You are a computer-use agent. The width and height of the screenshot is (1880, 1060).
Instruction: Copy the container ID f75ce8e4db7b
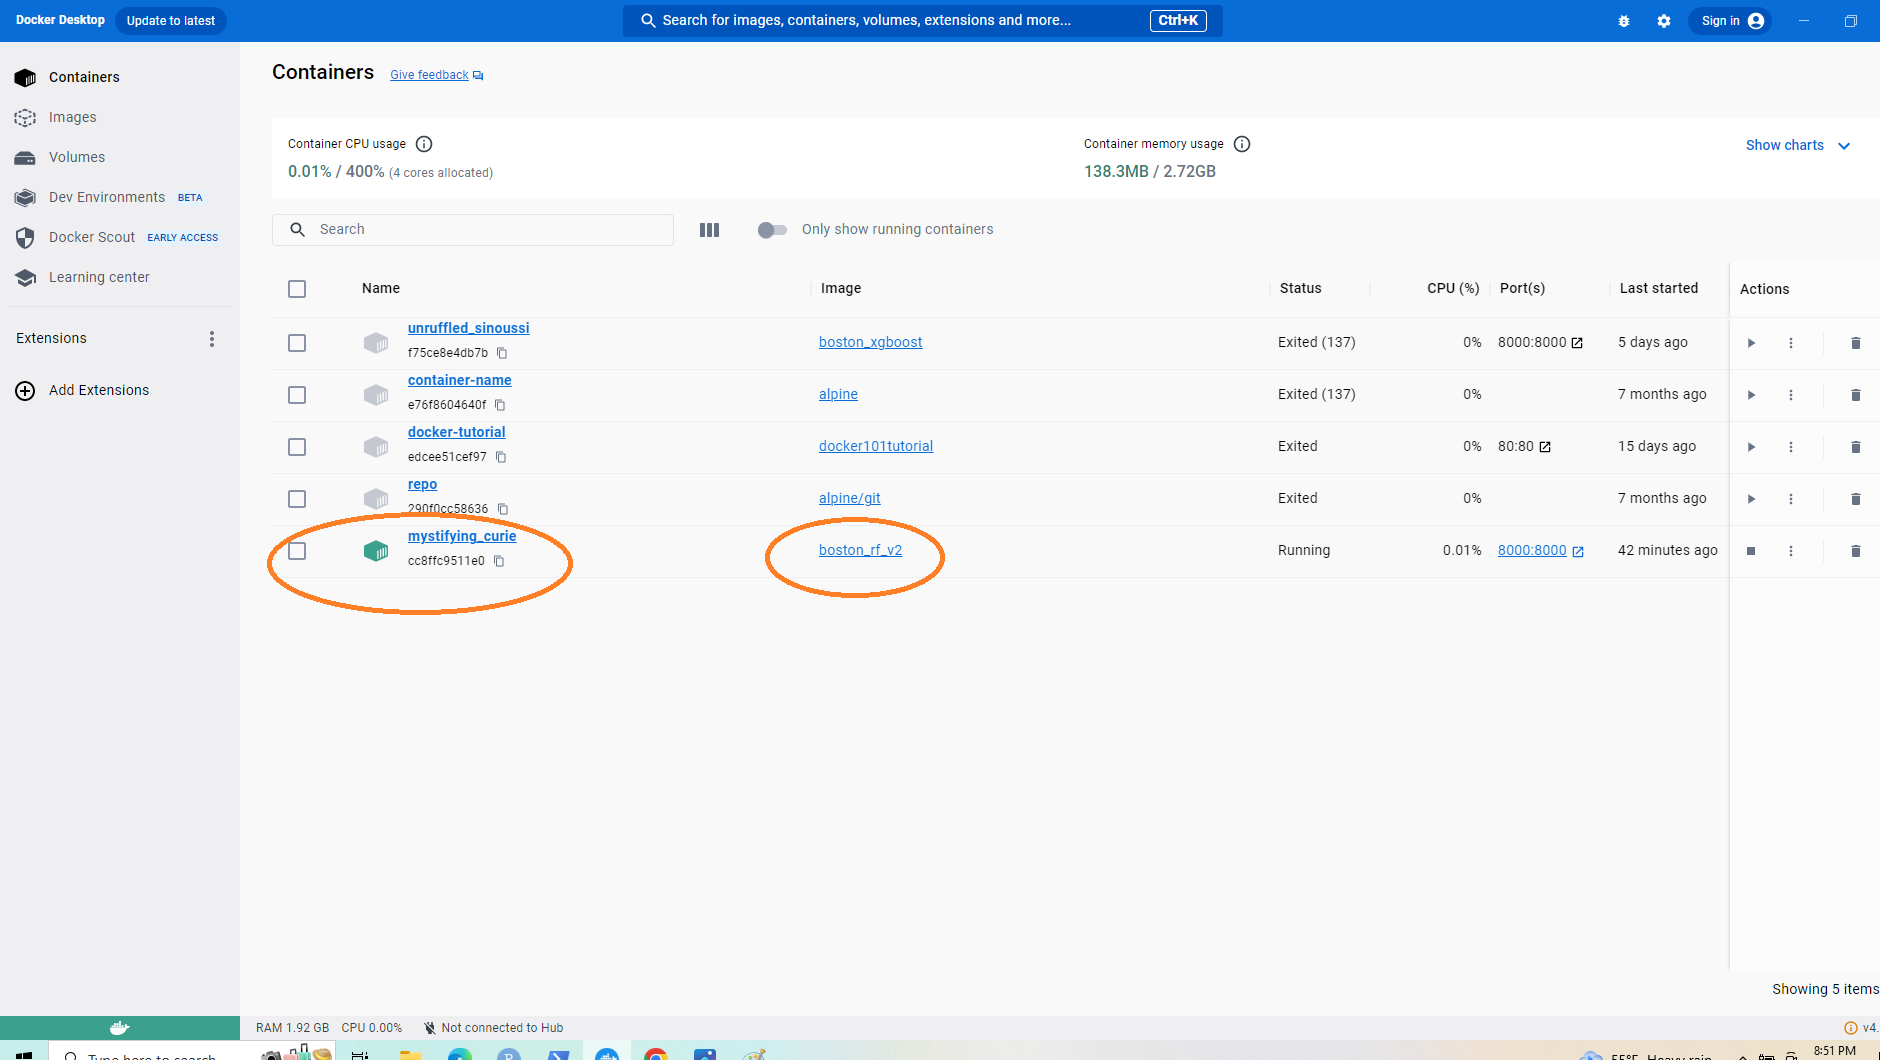pyautogui.click(x=502, y=353)
